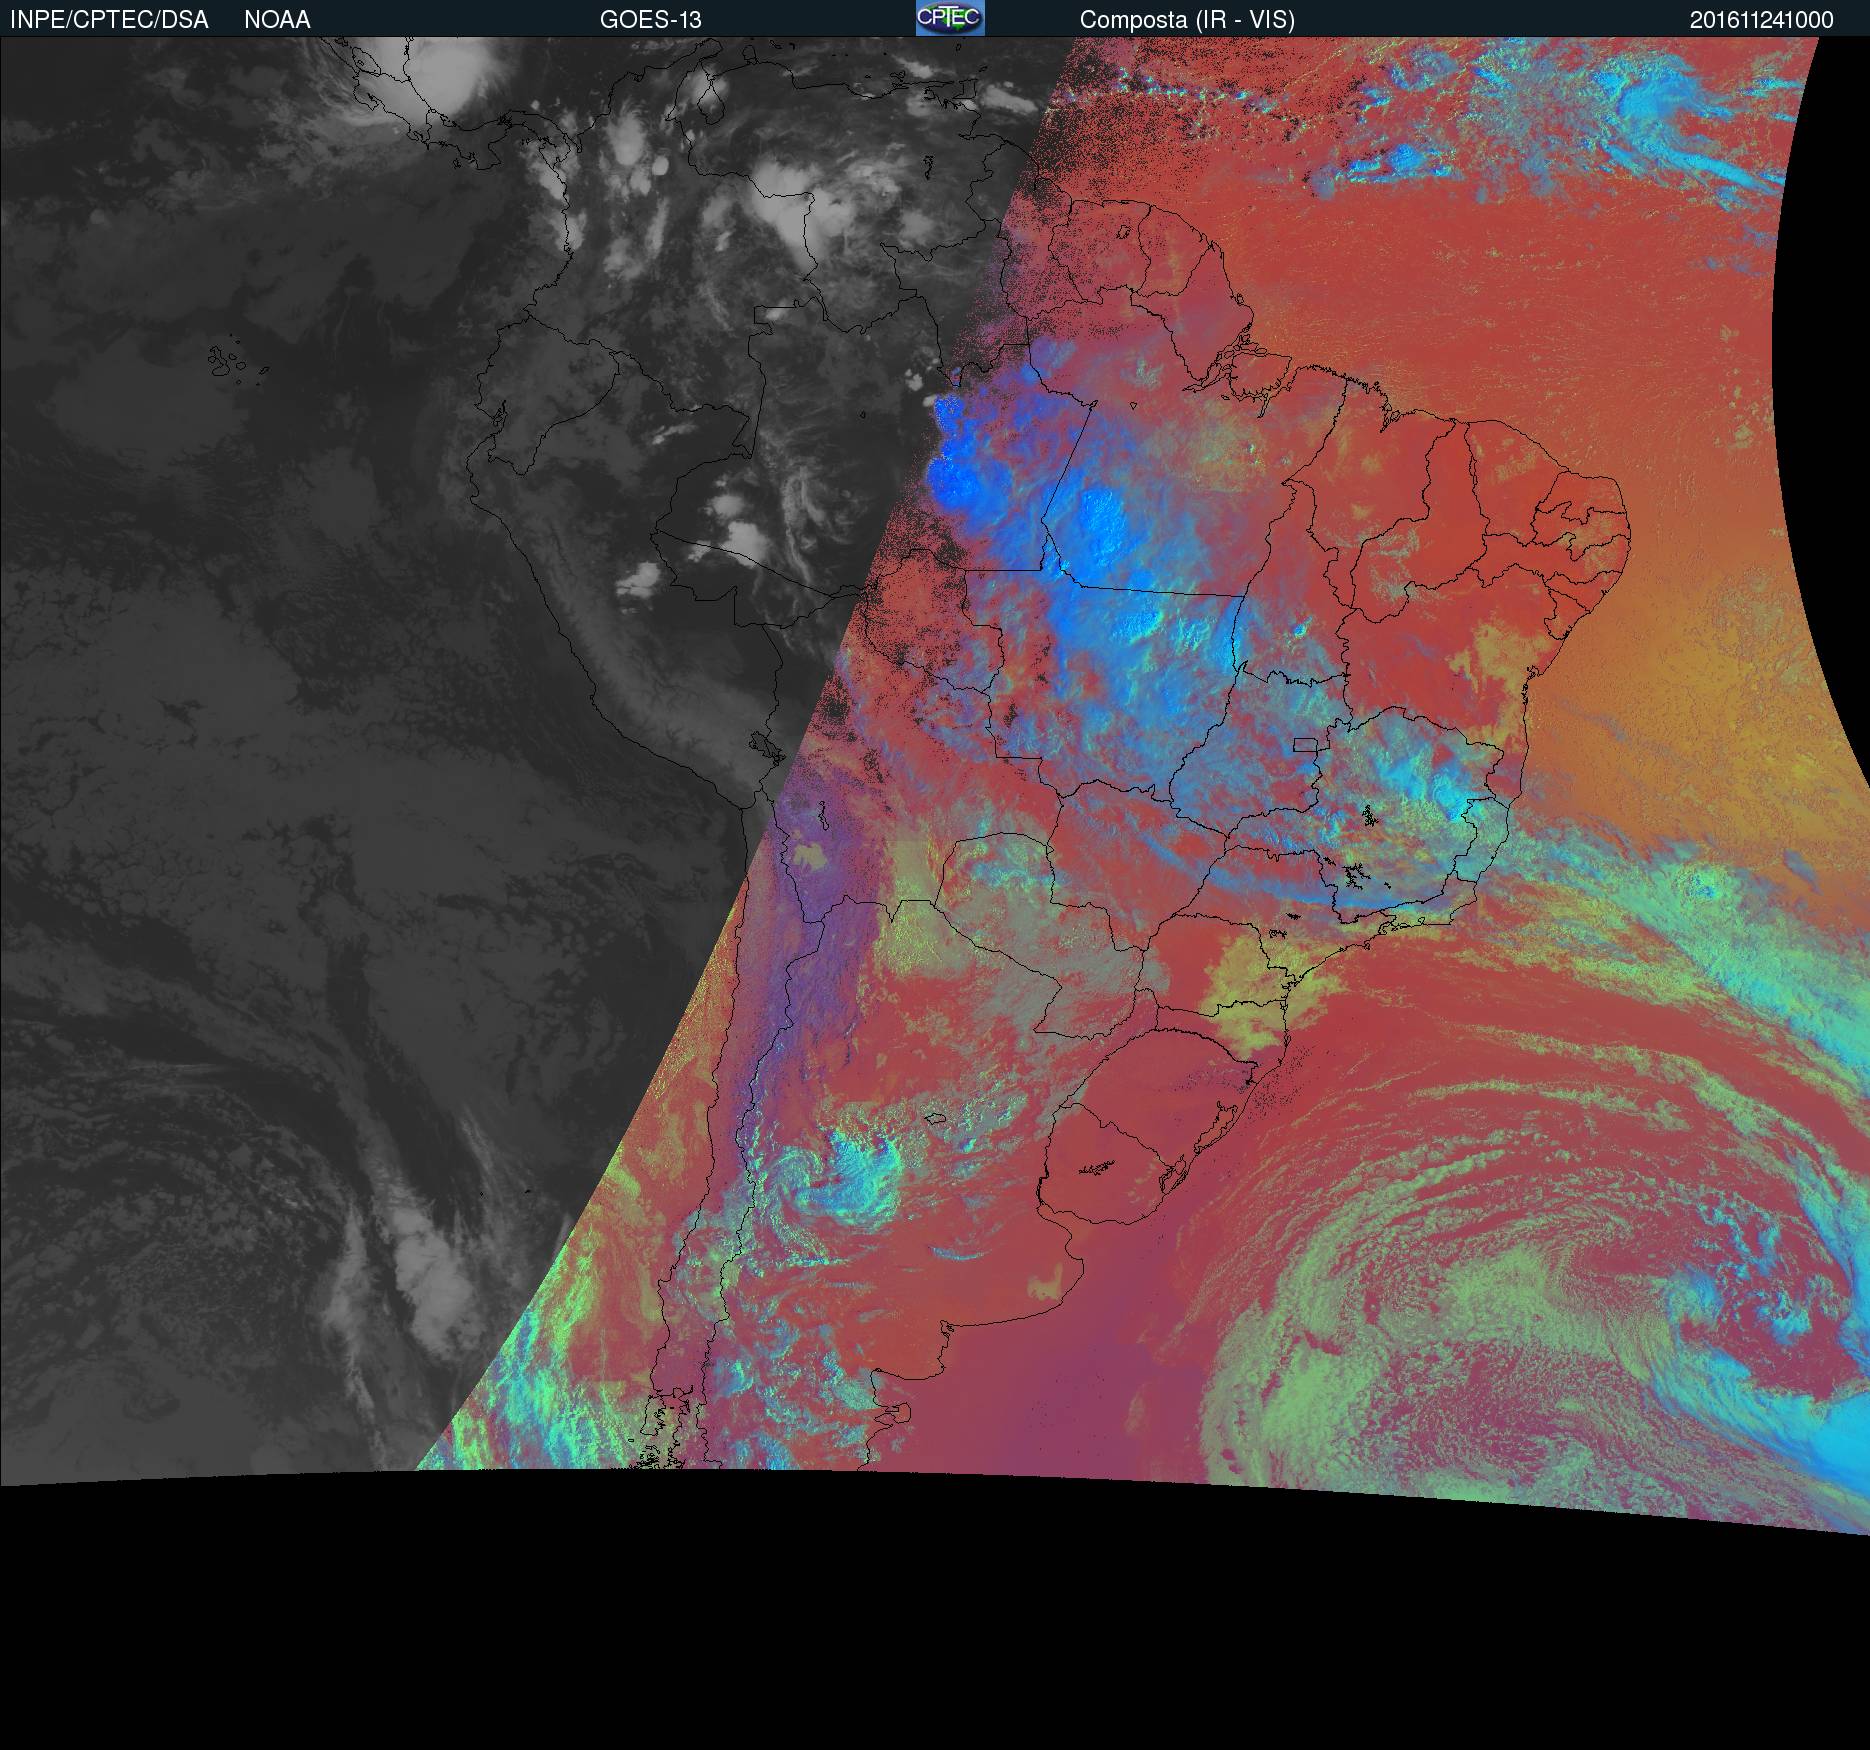
Task: Click the CPTEC logo in header
Action: [x=950, y=18]
